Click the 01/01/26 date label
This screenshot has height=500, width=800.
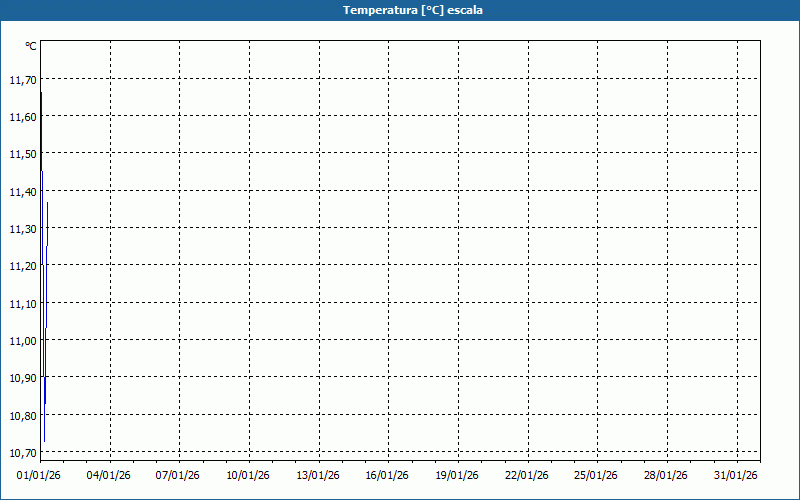(38, 476)
